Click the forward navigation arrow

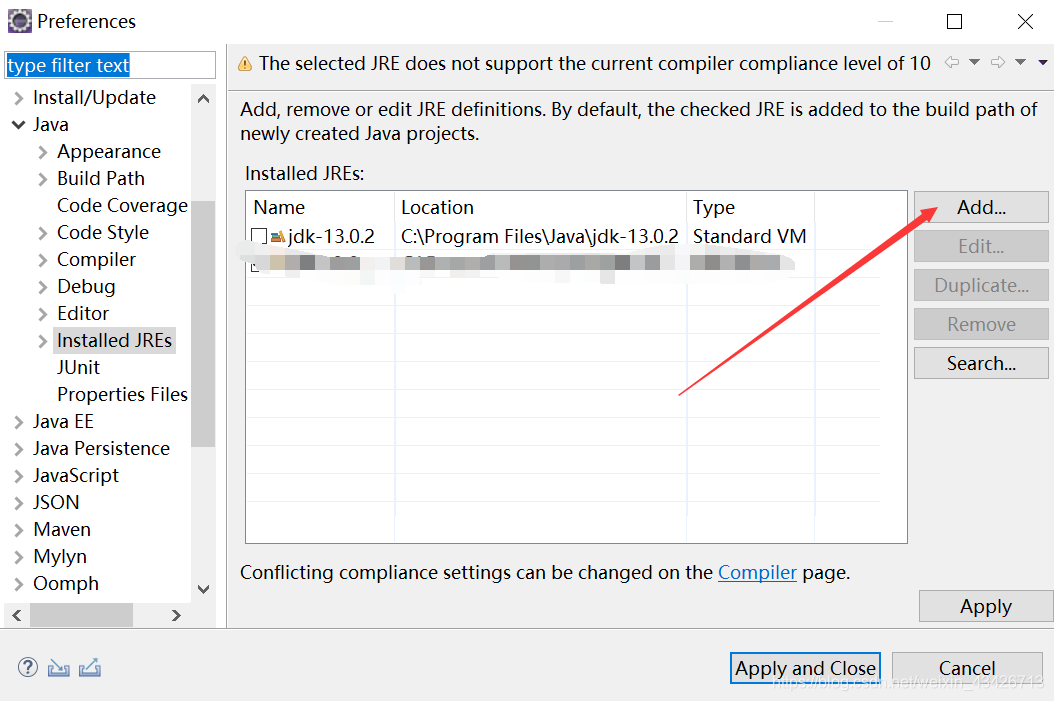coord(996,62)
